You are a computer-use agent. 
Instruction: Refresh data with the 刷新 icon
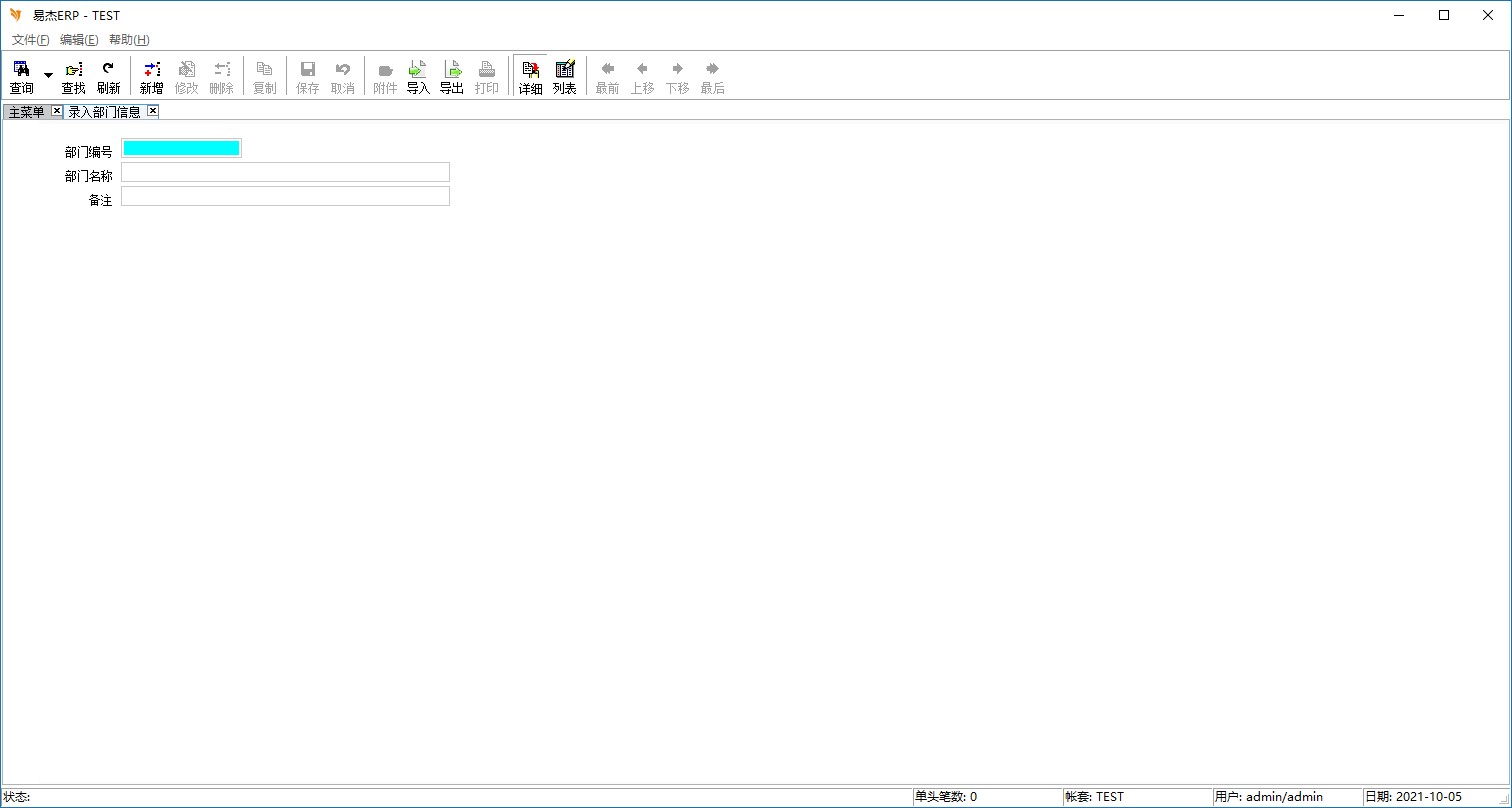[108, 76]
